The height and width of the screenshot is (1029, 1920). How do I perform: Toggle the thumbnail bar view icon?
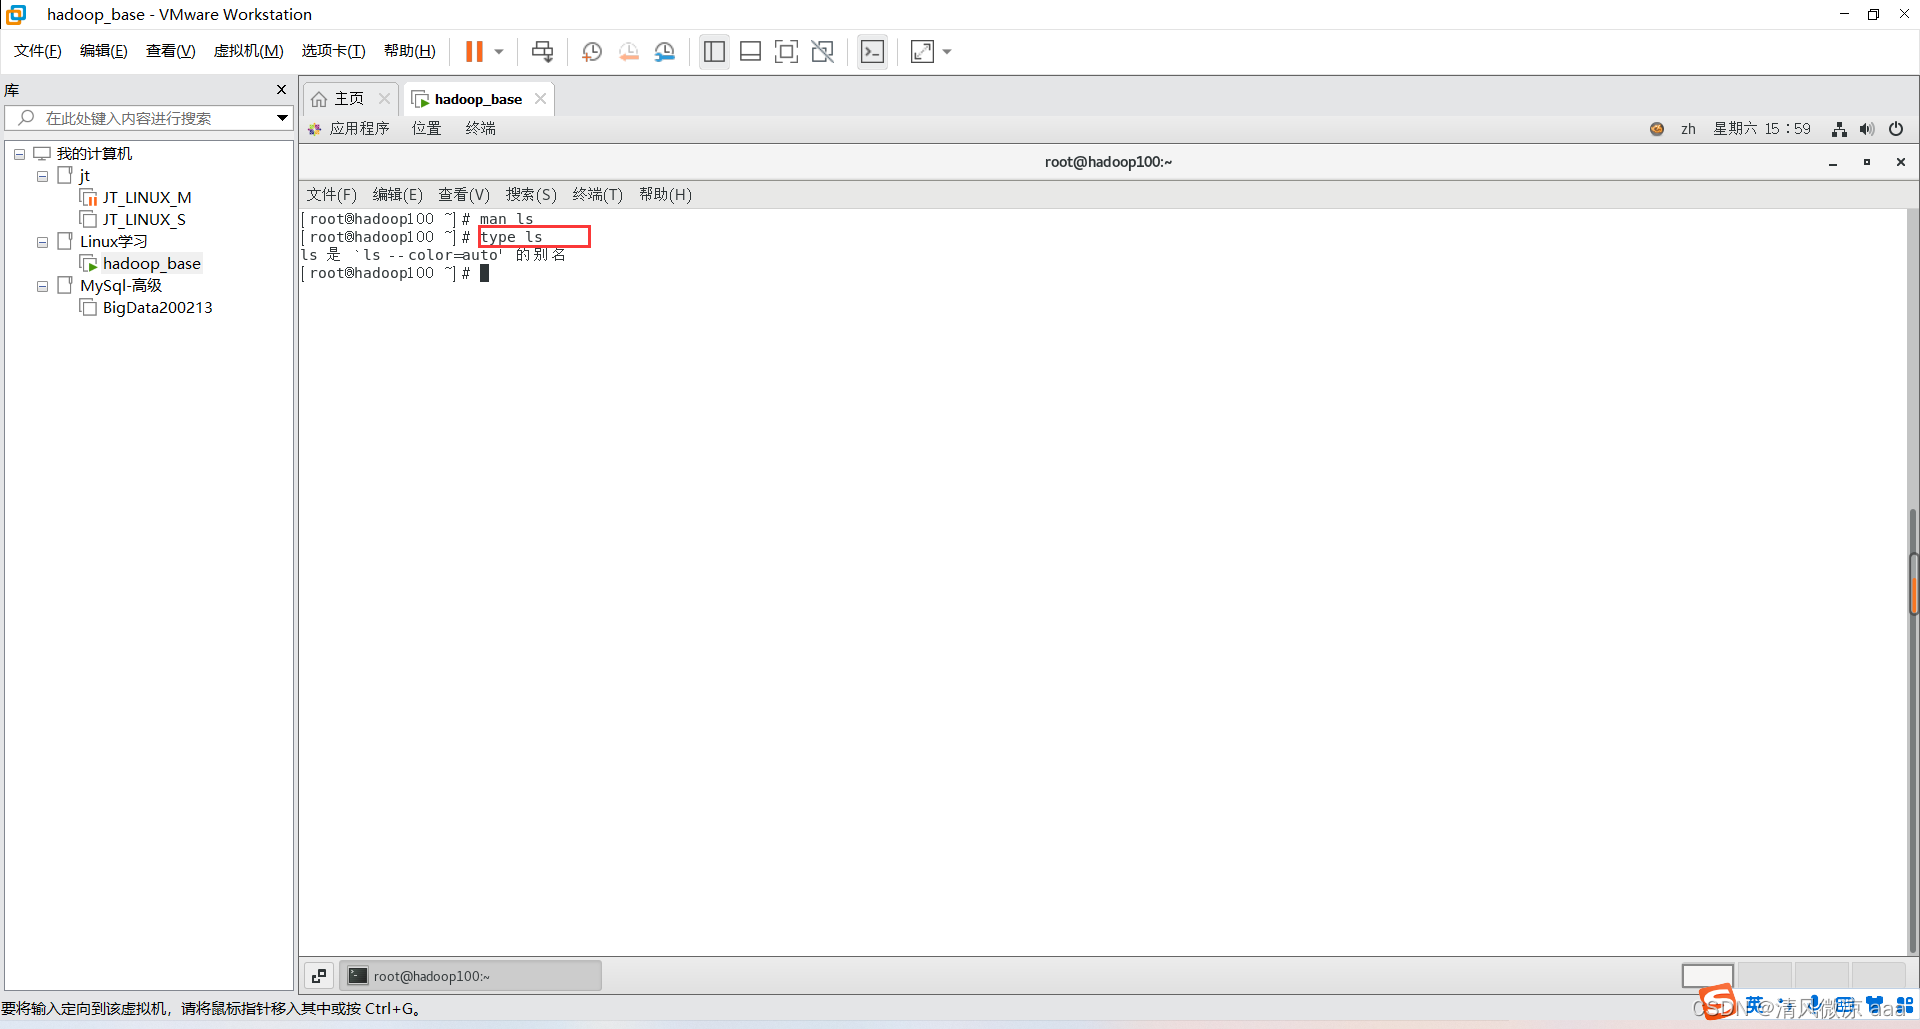(x=750, y=51)
